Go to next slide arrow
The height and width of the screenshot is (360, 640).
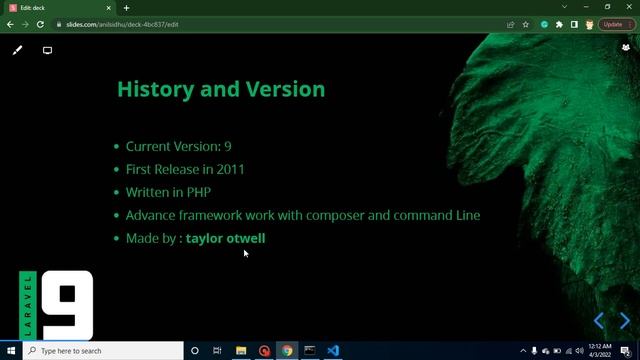(624, 321)
